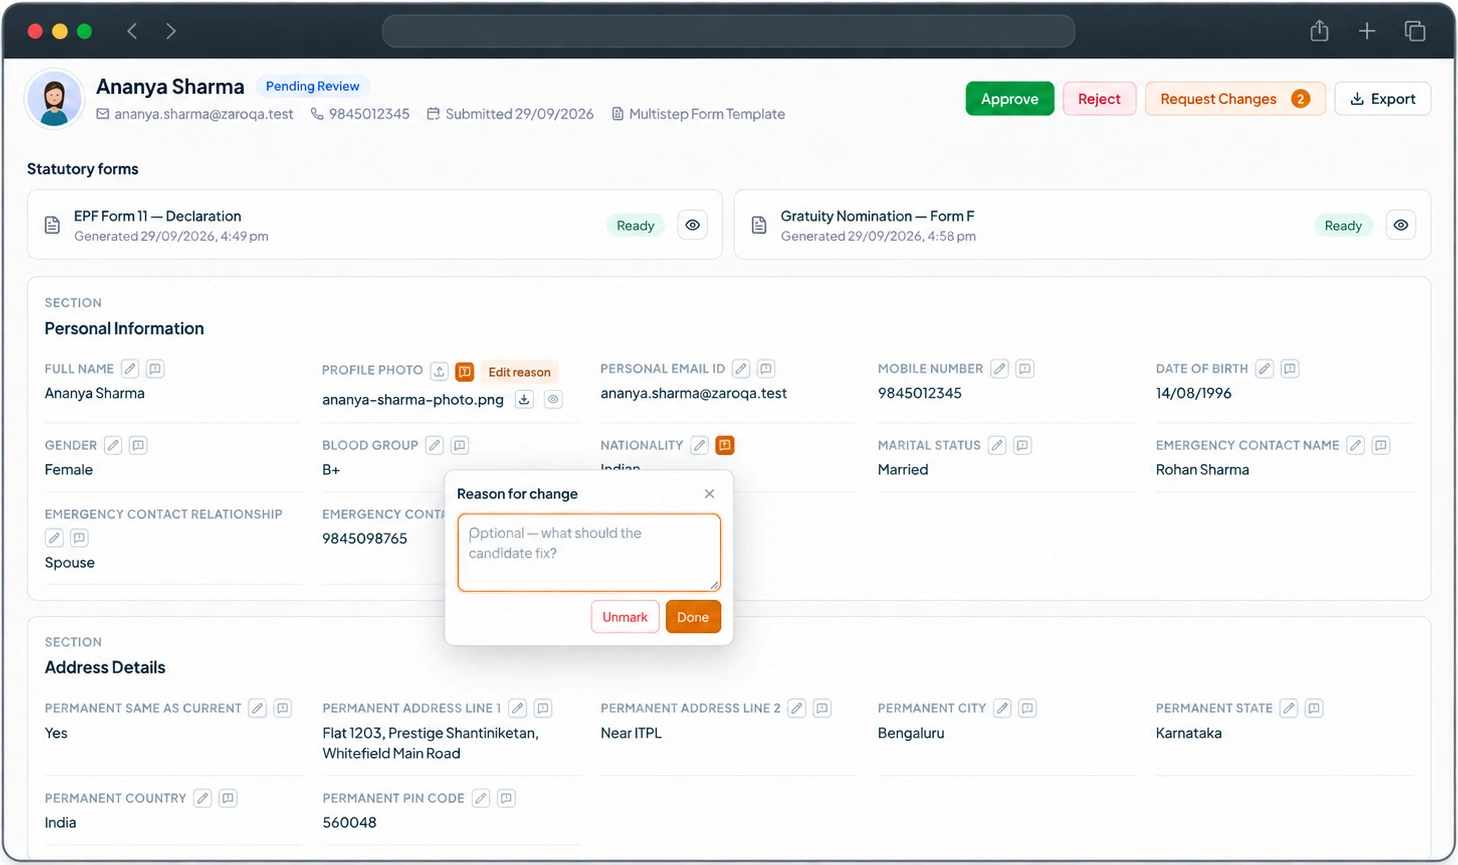Preview the profile photo with the eye icon
The width and height of the screenshot is (1458, 865).
click(x=553, y=399)
